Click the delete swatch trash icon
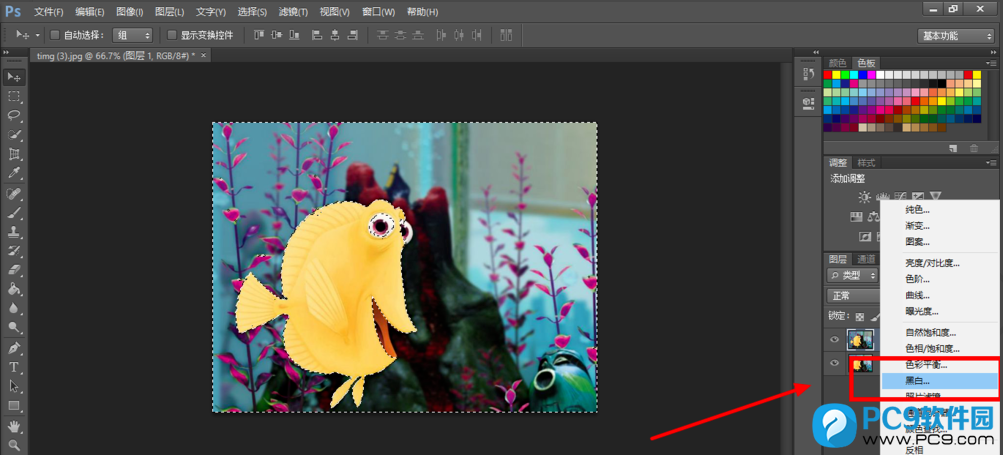 [x=974, y=148]
